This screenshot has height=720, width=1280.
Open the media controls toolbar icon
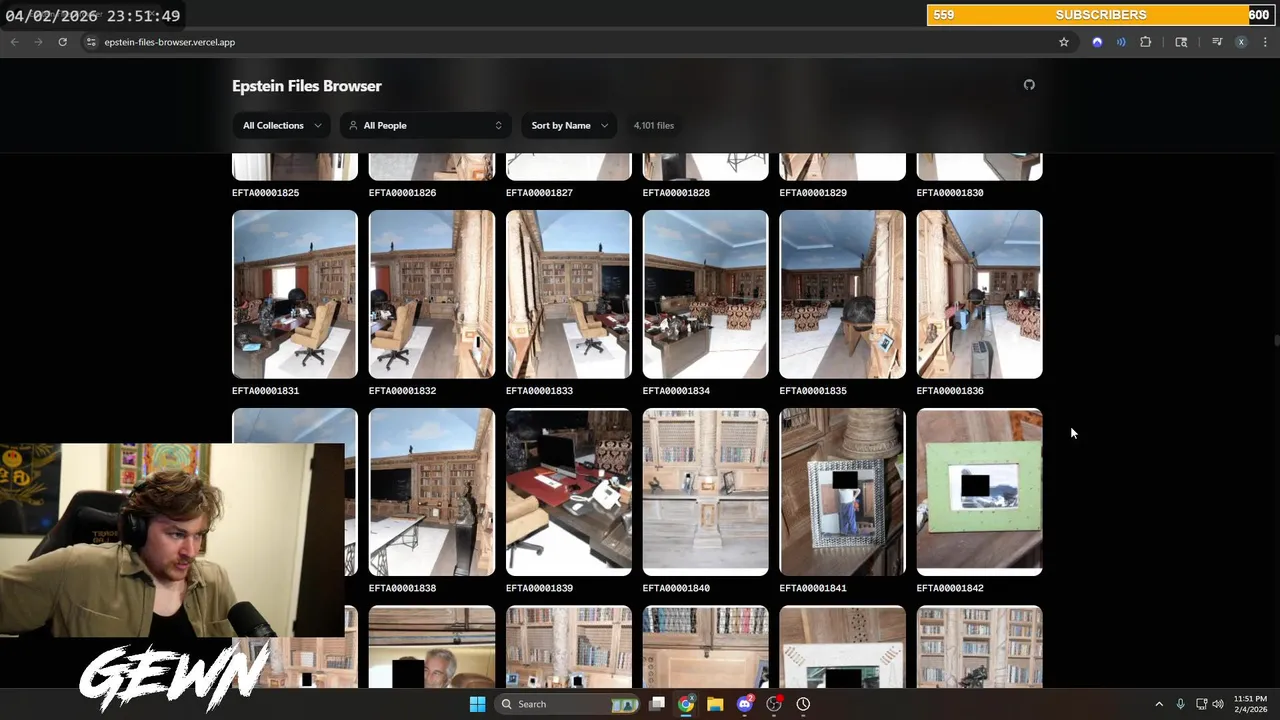1217,42
